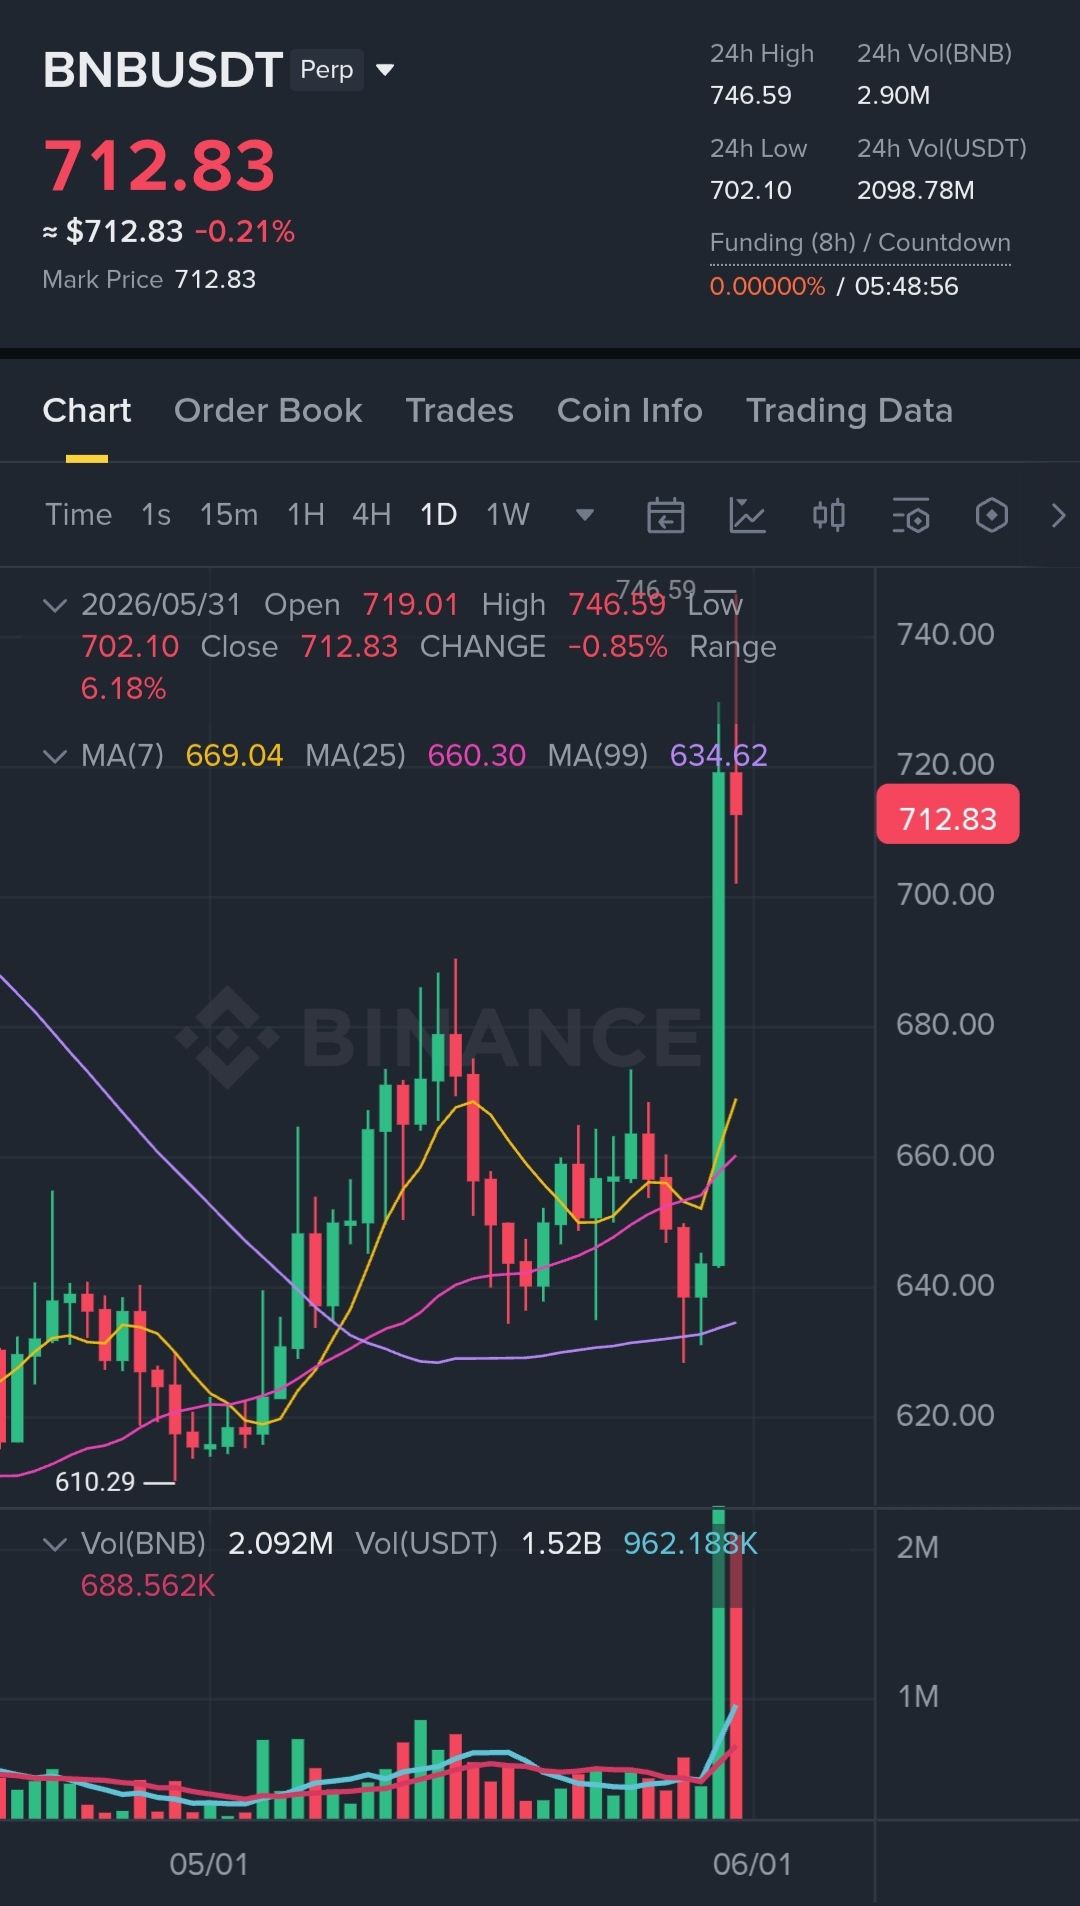Tap the 712.83 current price tag on axis
Image resolution: width=1080 pixels, height=1906 pixels.
(948, 815)
